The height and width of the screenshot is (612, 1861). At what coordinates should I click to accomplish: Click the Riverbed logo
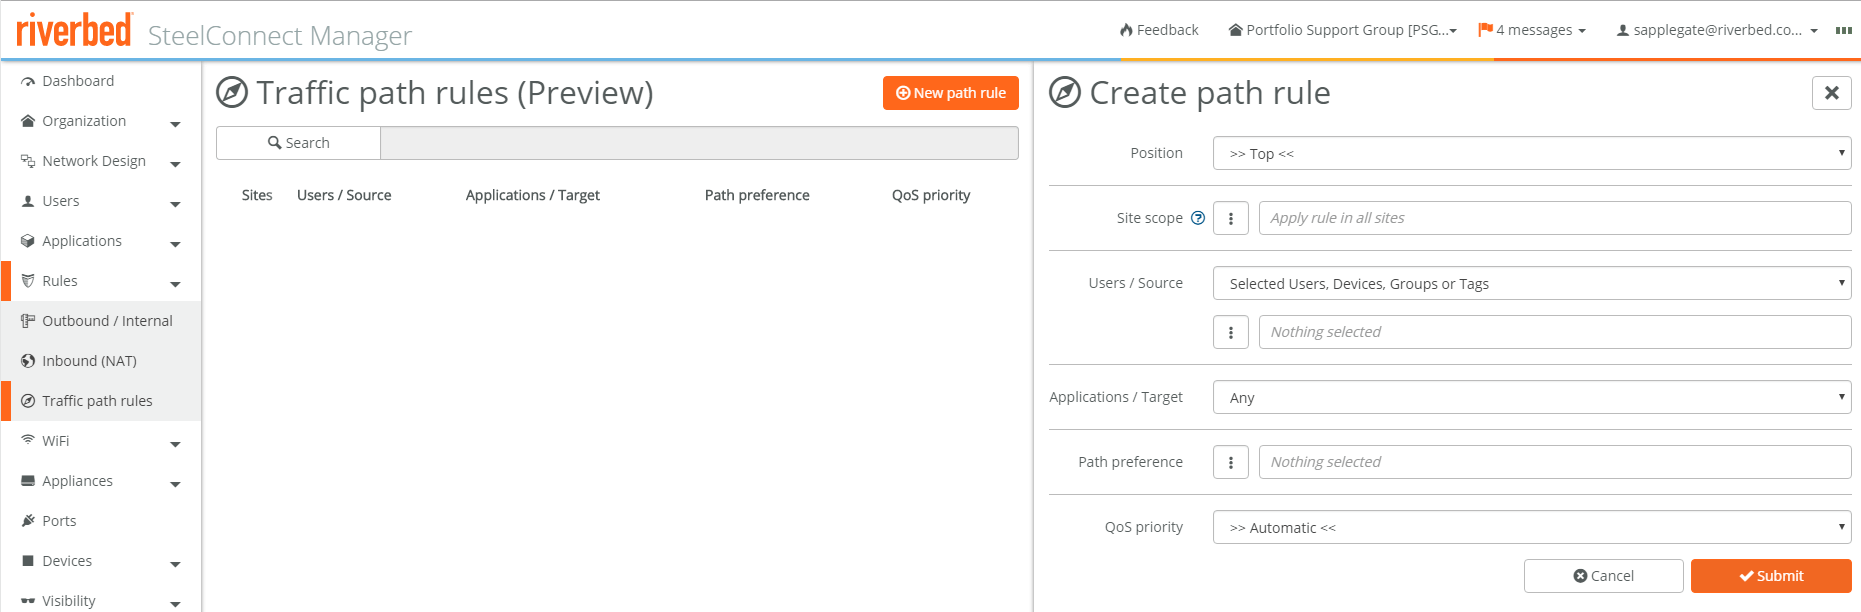pos(74,30)
